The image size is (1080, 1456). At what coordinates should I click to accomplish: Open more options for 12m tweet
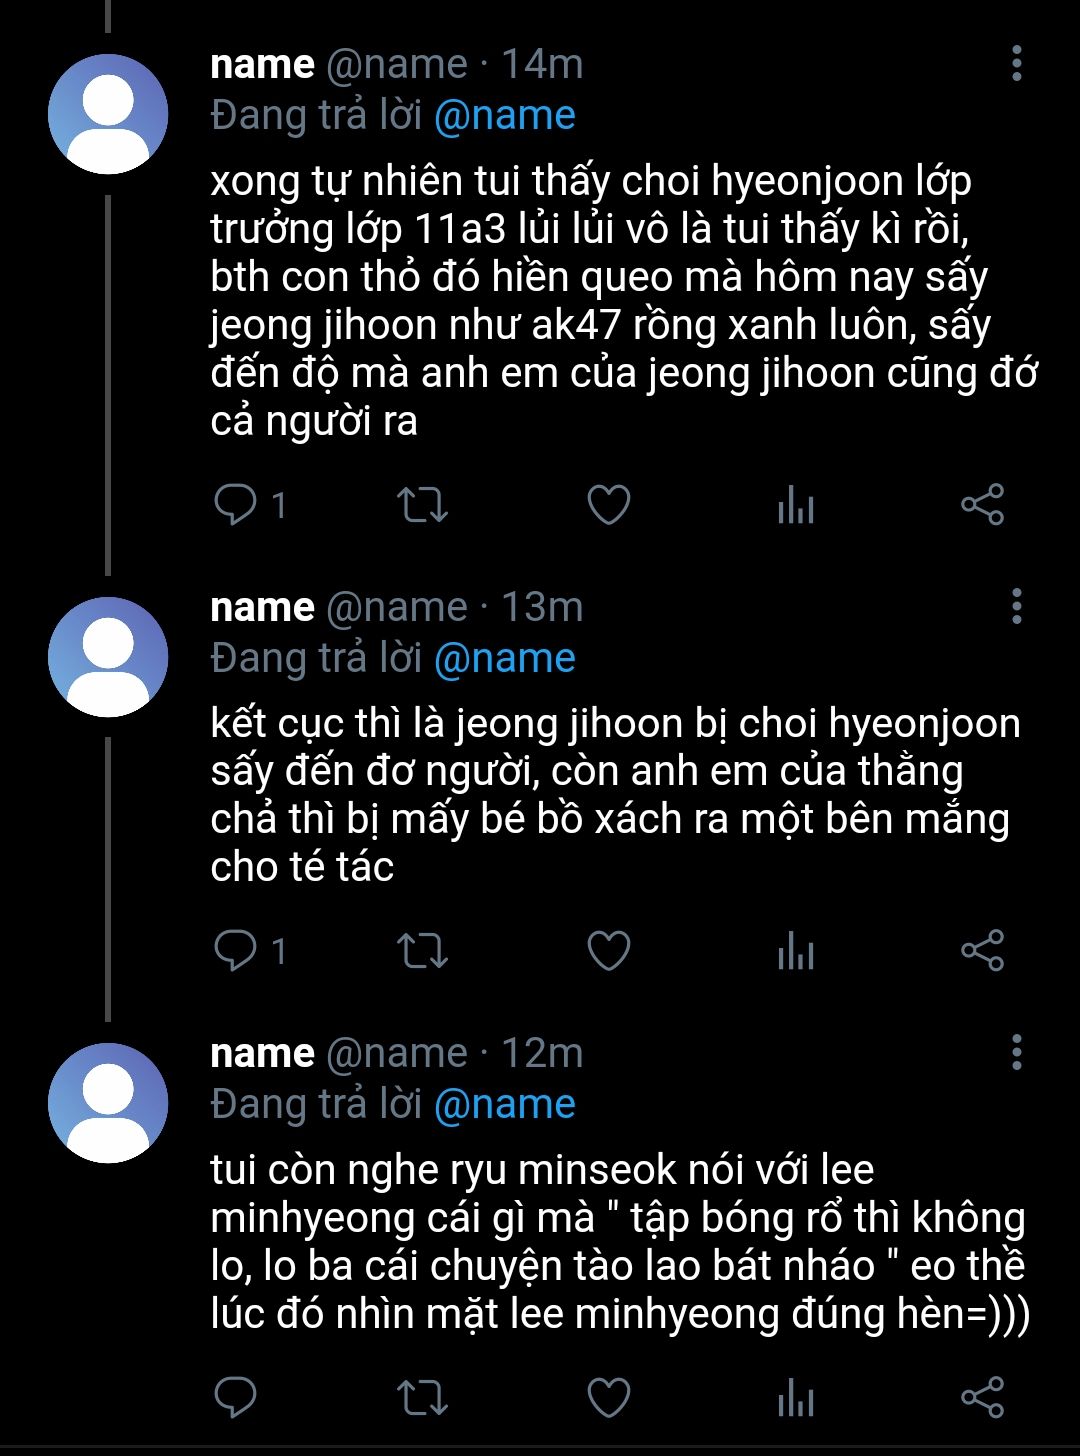click(1016, 1052)
